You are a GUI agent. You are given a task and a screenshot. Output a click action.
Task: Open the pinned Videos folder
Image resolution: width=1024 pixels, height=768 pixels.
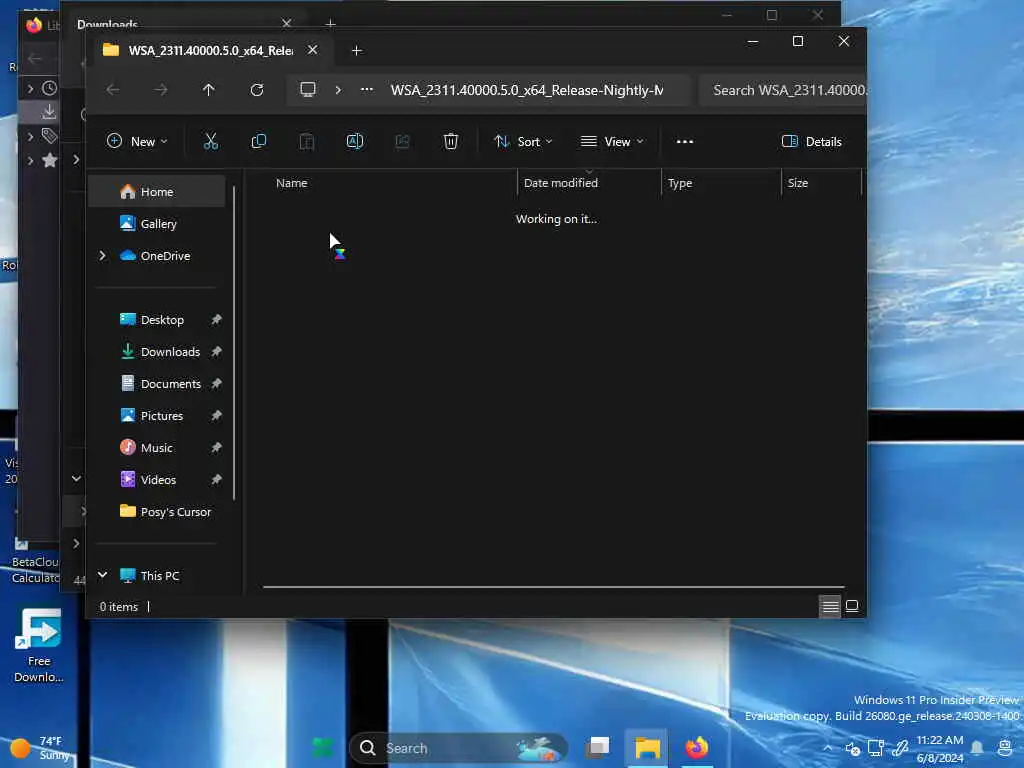coord(157,479)
